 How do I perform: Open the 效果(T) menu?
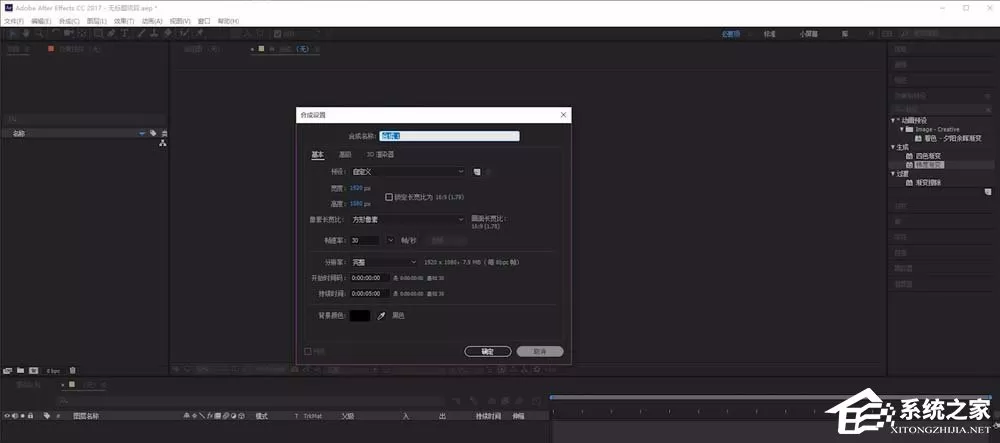[124, 21]
